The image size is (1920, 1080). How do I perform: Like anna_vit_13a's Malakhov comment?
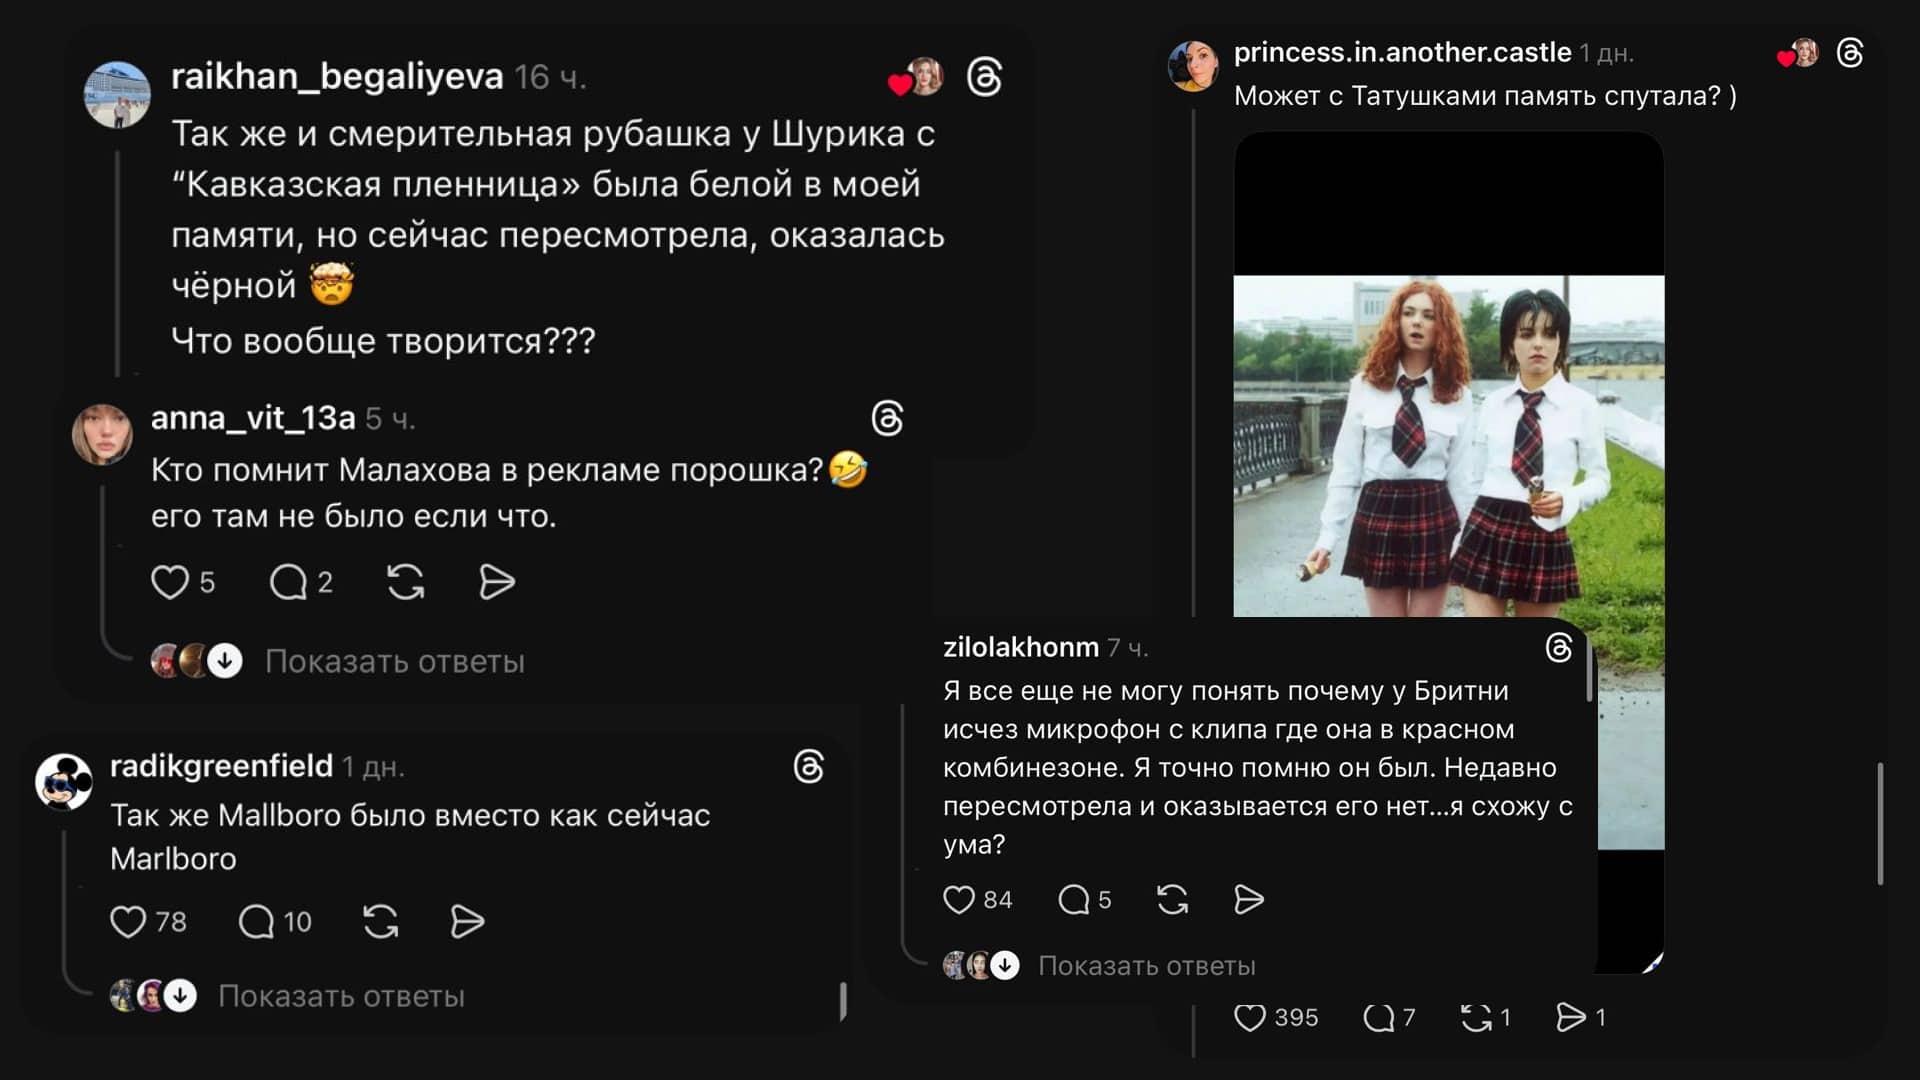coord(169,582)
